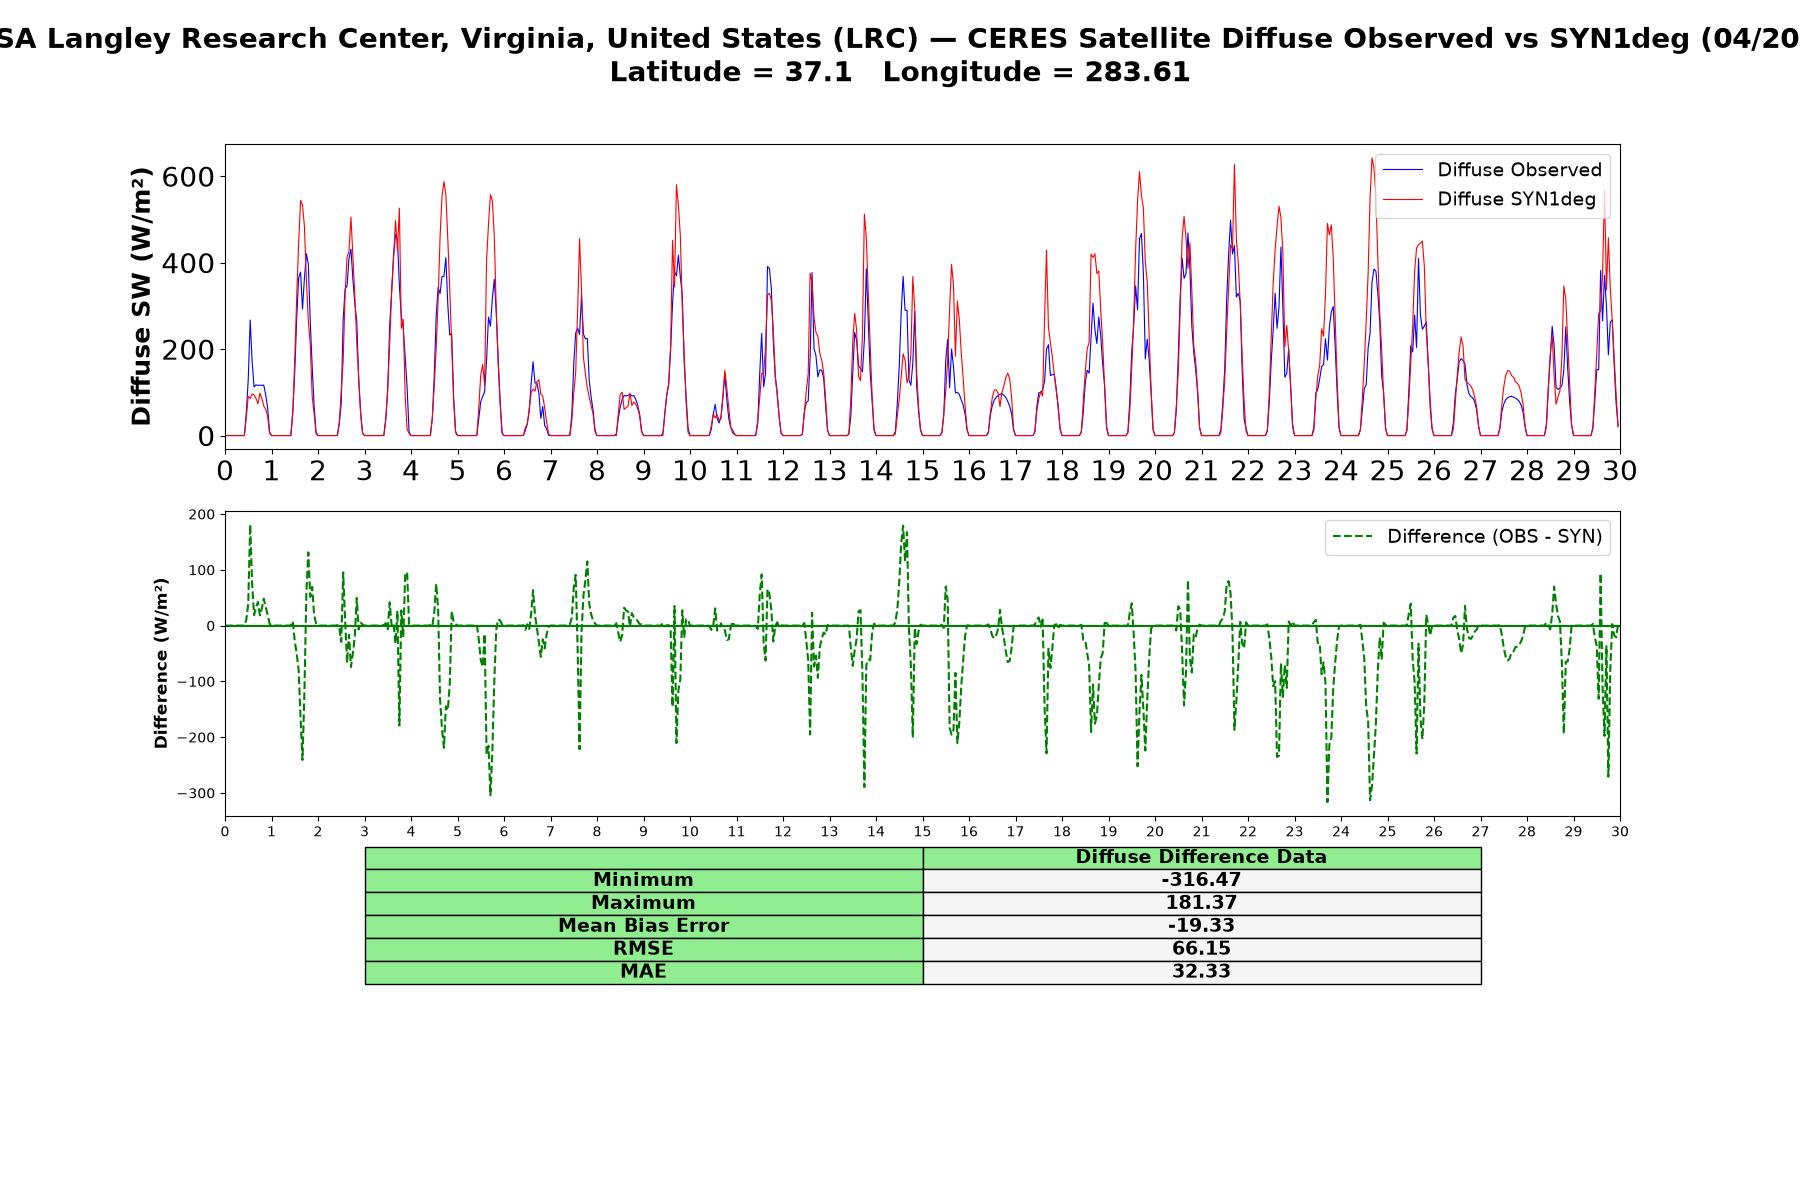Select the Mean Bias Error row label
The image size is (1800, 1200).
coord(643,926)
